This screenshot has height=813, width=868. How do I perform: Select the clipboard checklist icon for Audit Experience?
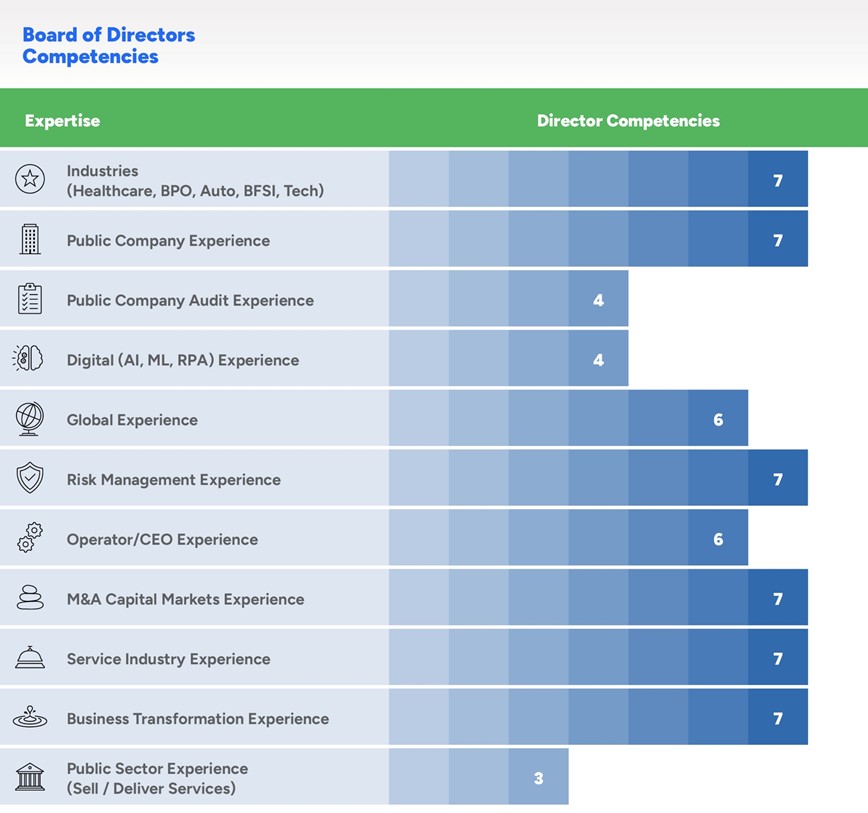click(x=30, y=299)
